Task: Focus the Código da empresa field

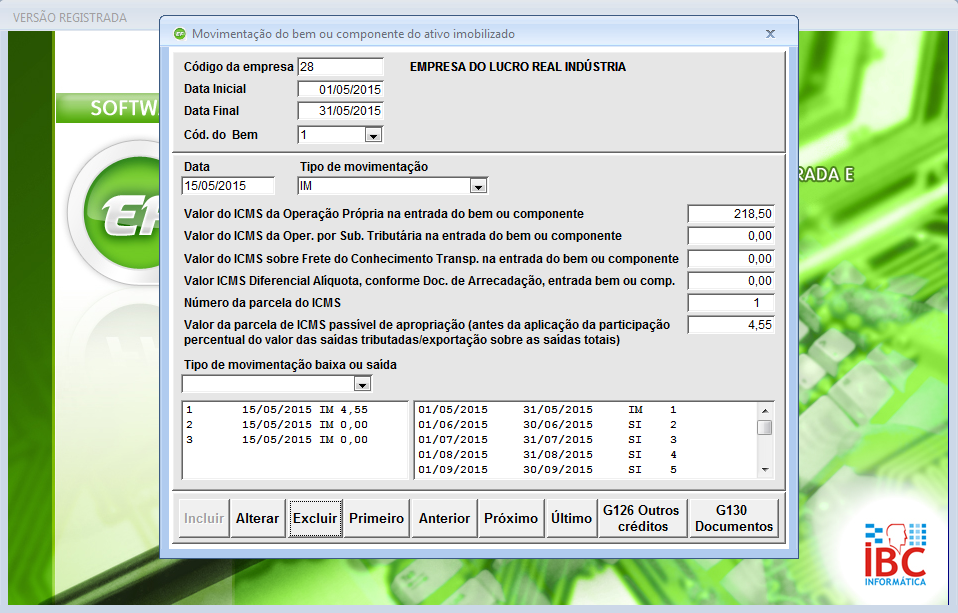Action: click(x=340, y=67)
